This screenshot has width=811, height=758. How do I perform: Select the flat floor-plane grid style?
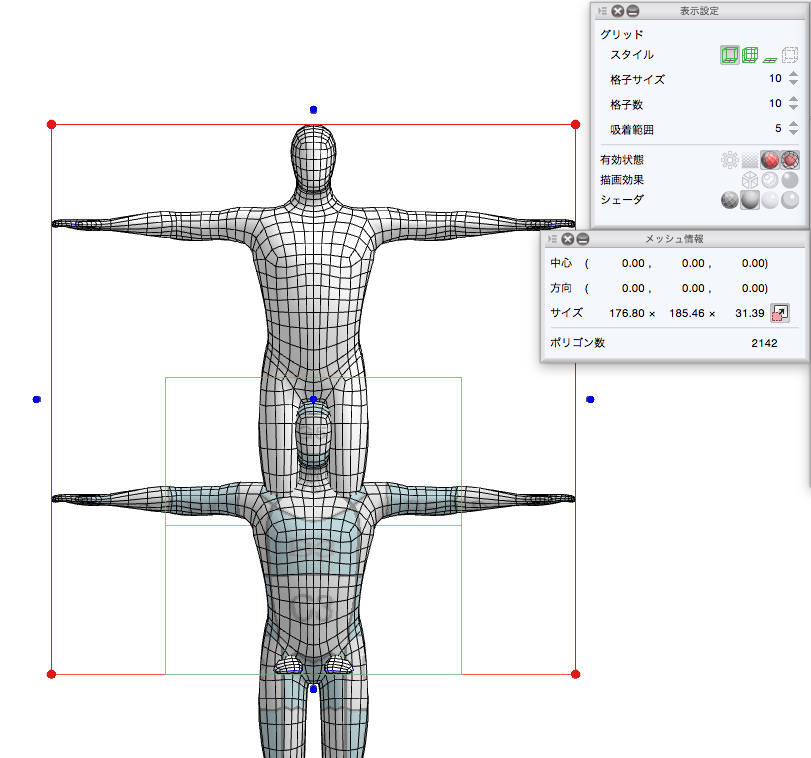770,56
